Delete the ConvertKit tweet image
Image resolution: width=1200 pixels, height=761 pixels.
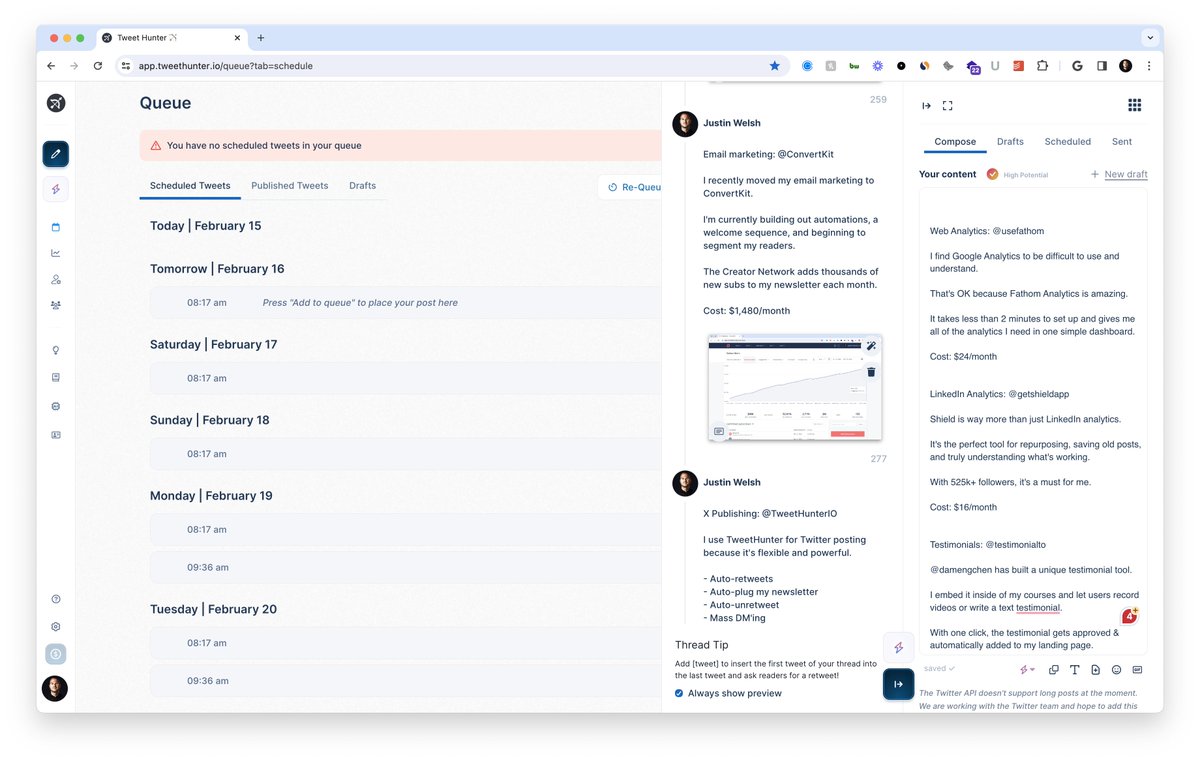(871, 372)
